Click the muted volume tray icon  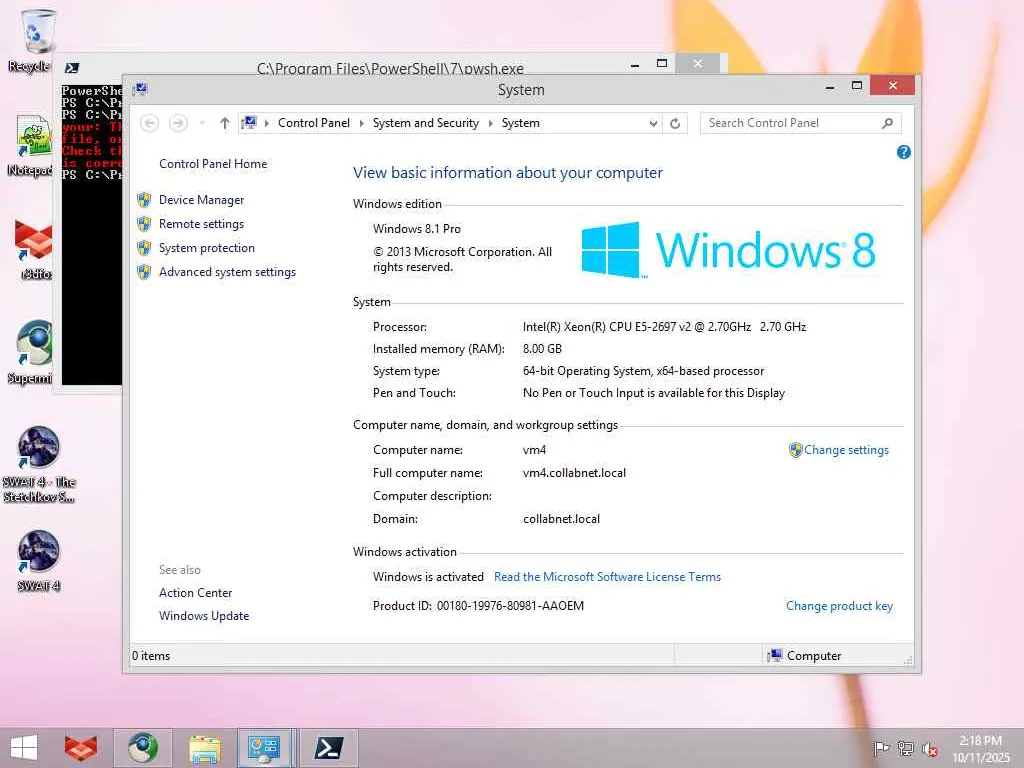coord(930,748)
